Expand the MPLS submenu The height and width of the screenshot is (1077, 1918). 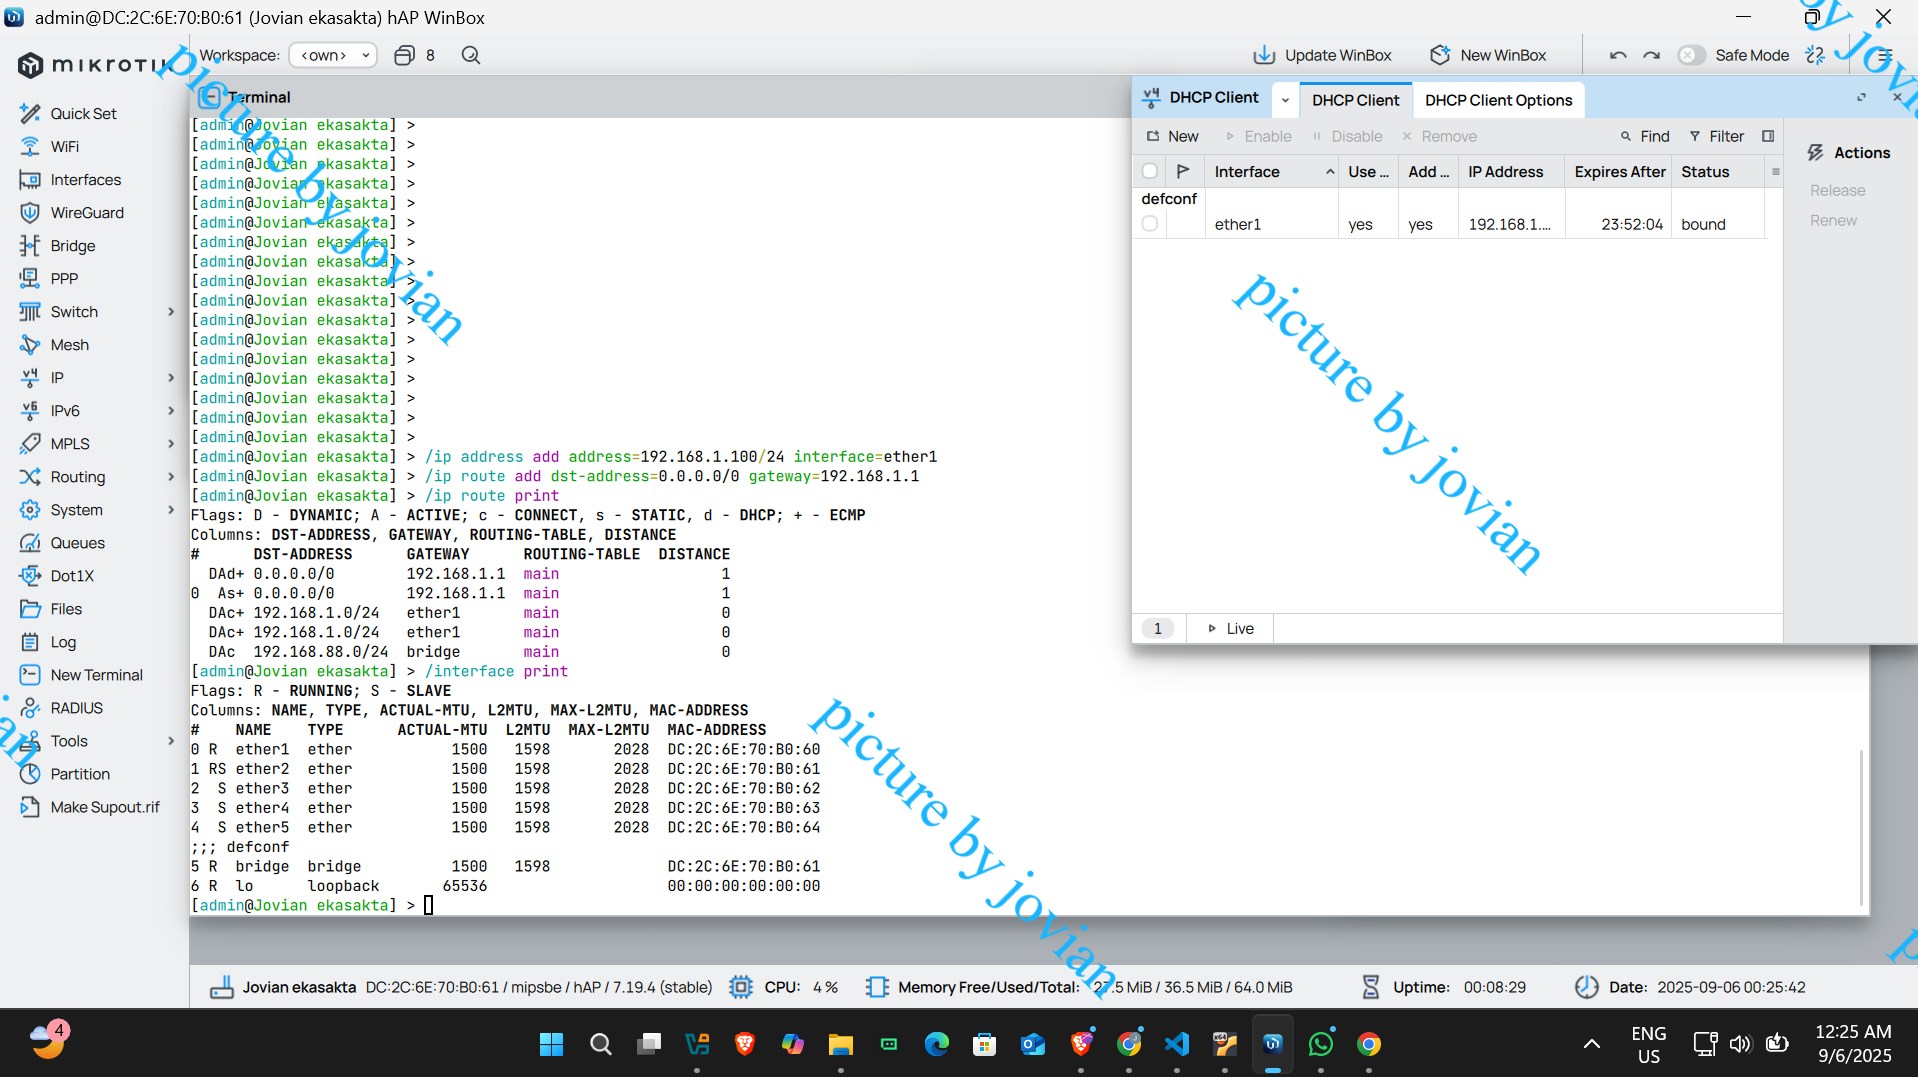[x=171, y=444]
